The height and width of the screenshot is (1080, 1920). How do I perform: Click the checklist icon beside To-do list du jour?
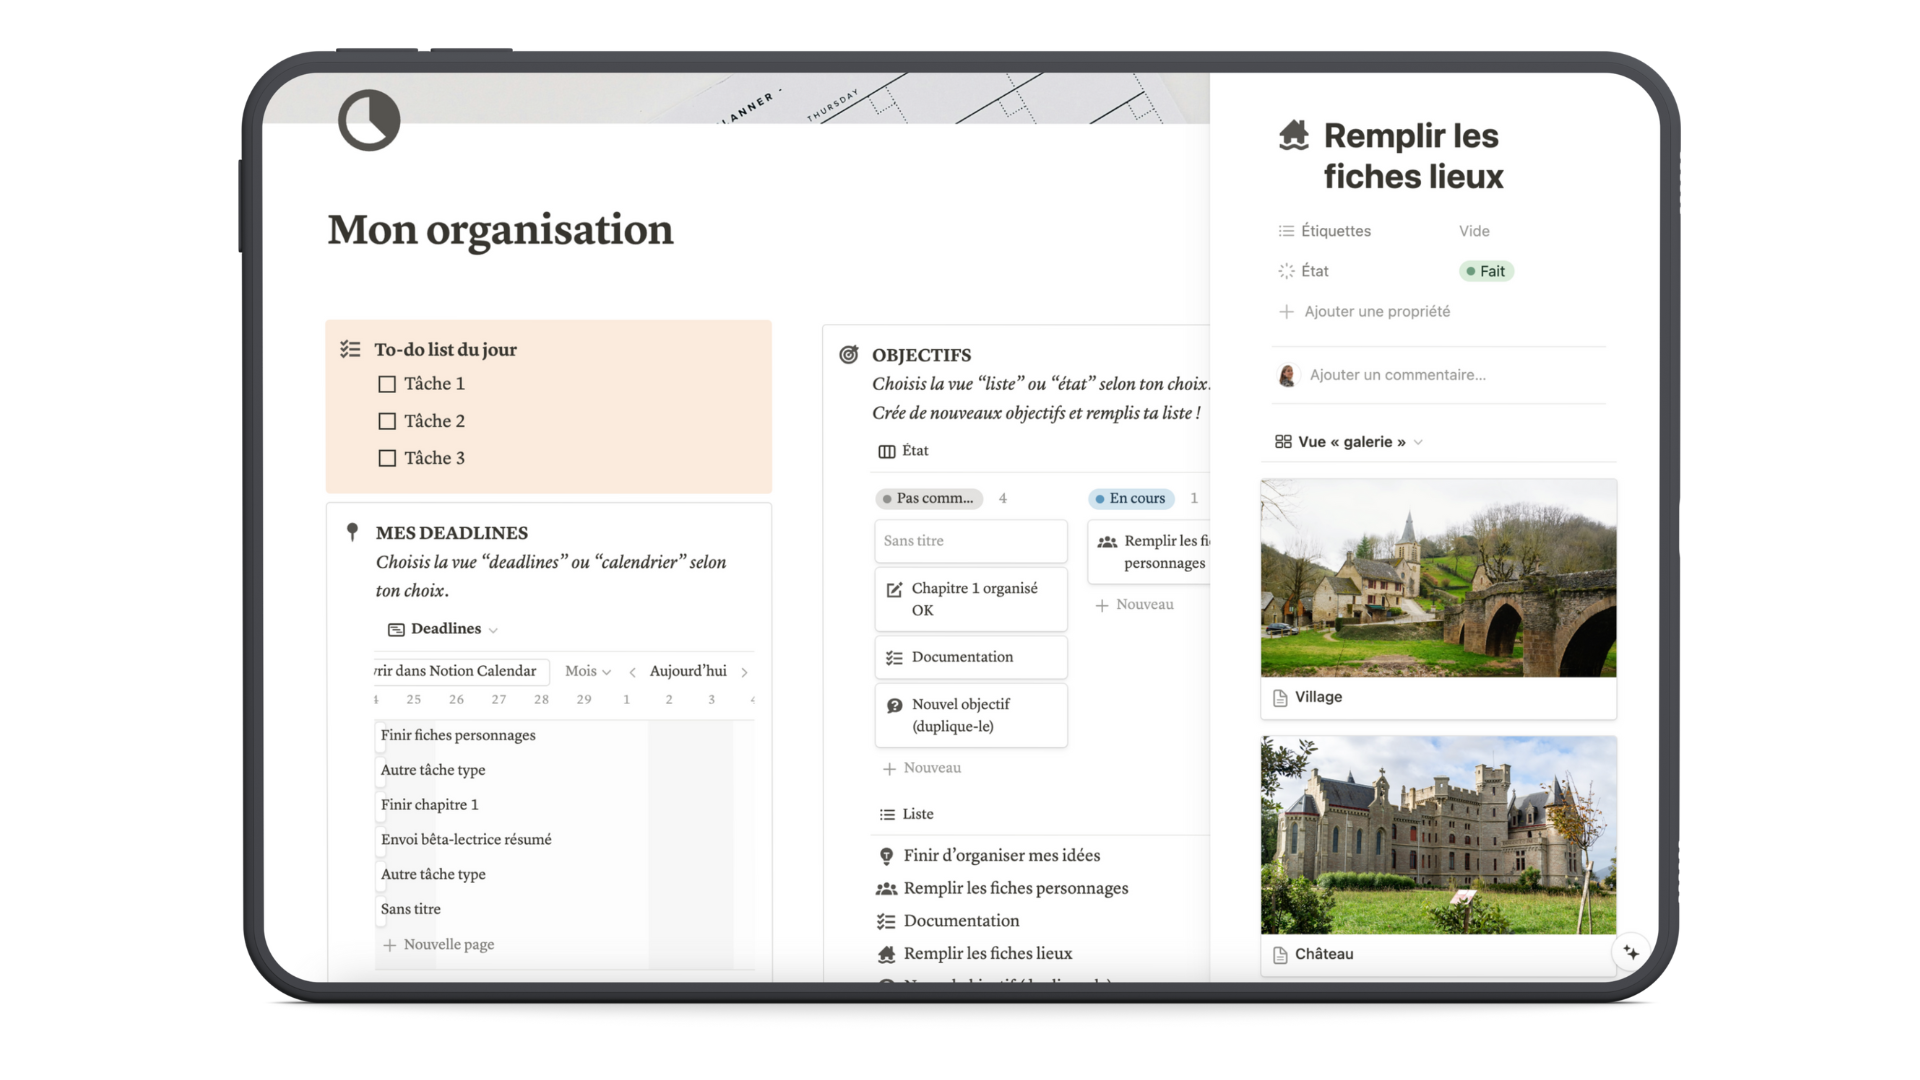pyautogui.click(x=350, y=349)
